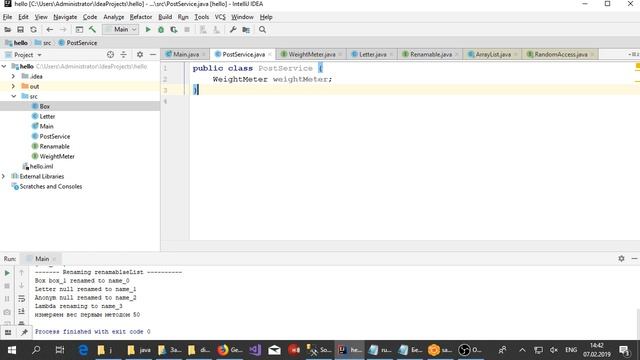
Task: Click the Save All toolbar icon
Action: coord(20,29)
